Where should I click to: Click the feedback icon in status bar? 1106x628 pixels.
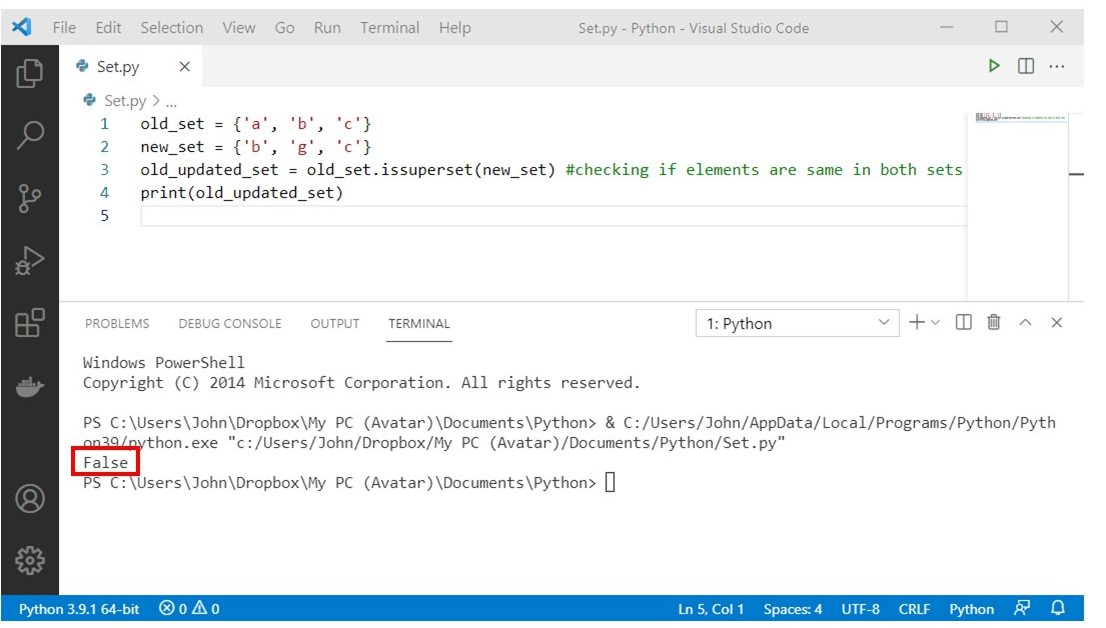point(1022,608)
